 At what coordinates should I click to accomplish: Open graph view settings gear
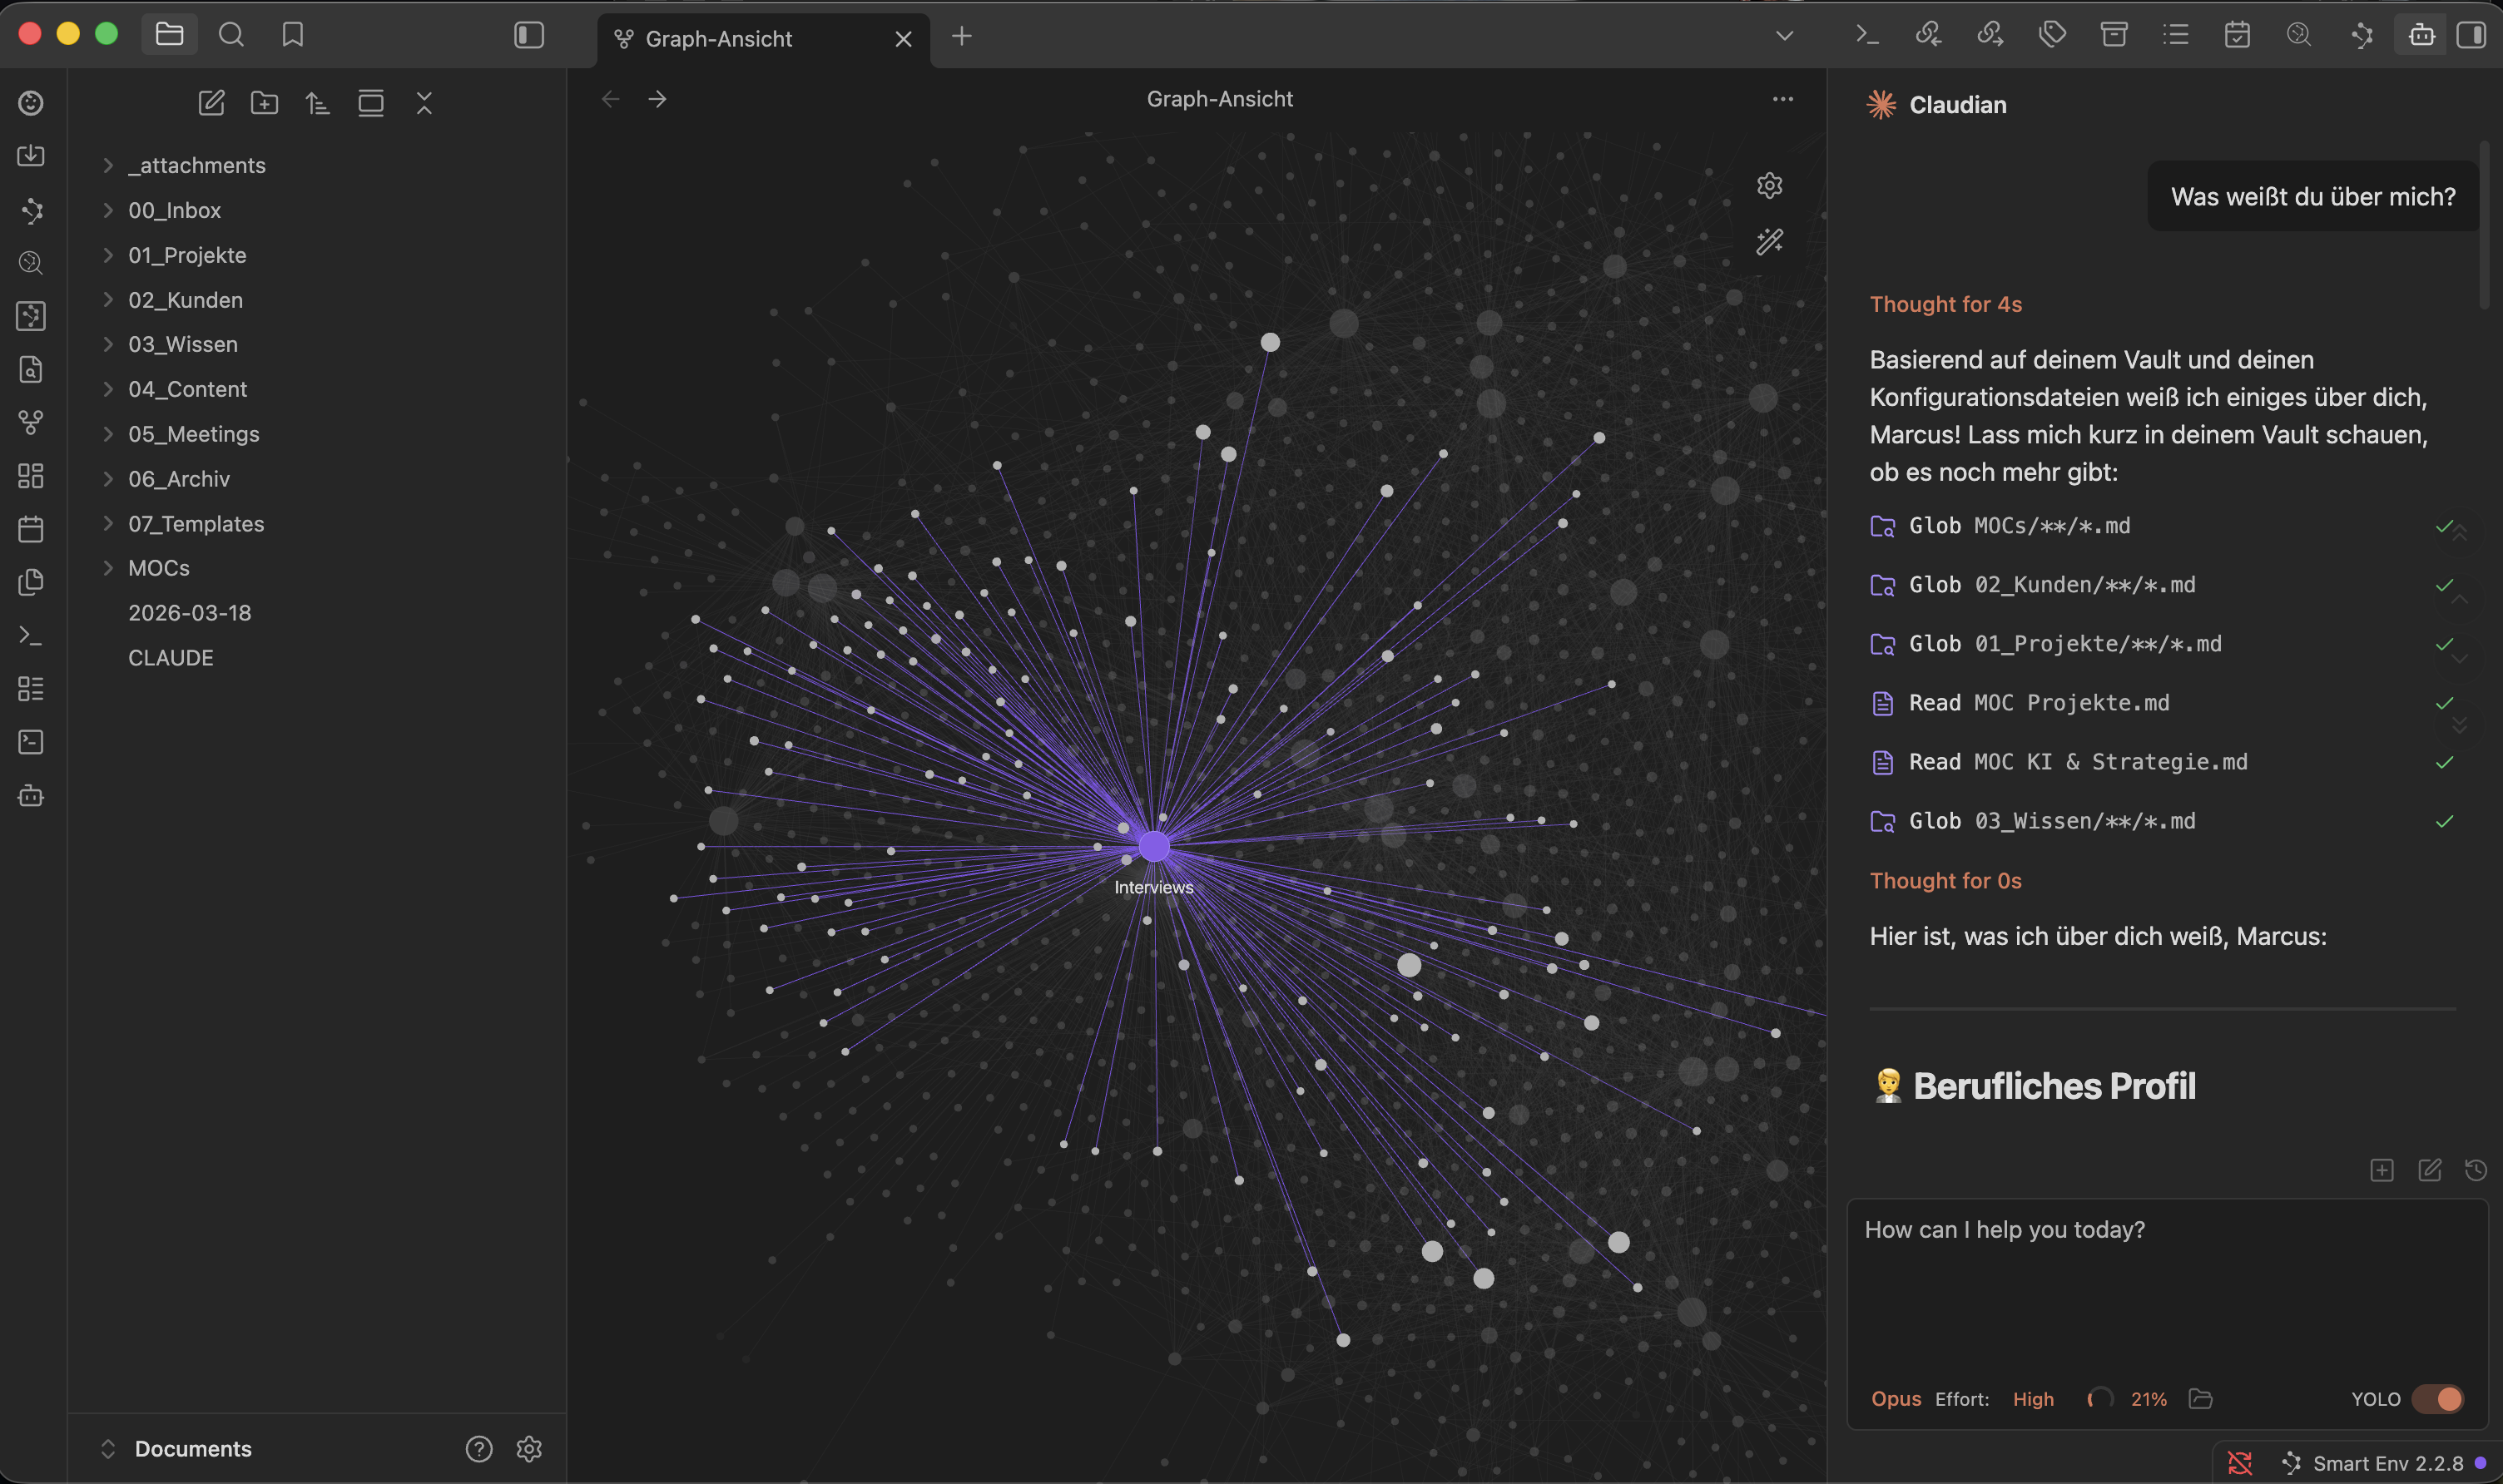coord(1769,185)
